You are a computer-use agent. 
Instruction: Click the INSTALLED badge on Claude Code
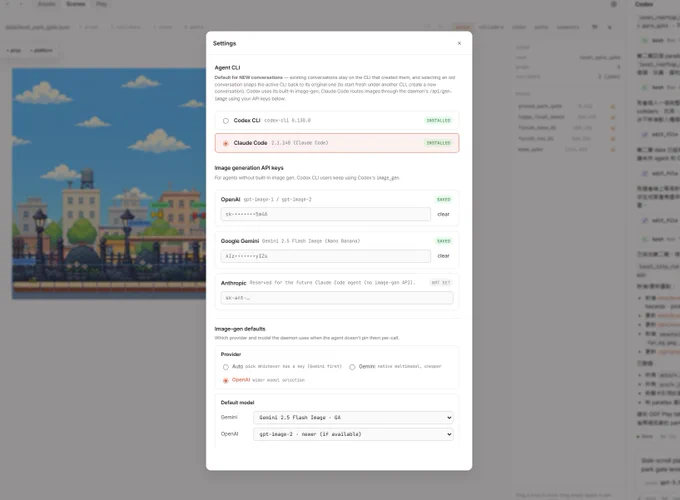coord(438,143)
